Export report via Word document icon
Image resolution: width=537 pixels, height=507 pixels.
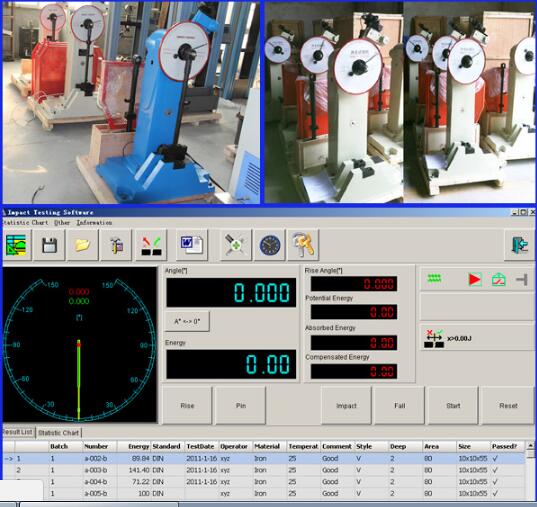[x=192, y=245]
